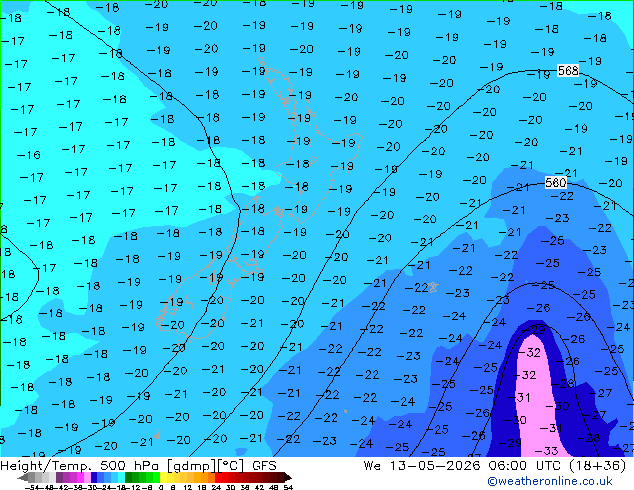
Task: Click the right arrow of the color scale
Action: [x=288, y=477]
